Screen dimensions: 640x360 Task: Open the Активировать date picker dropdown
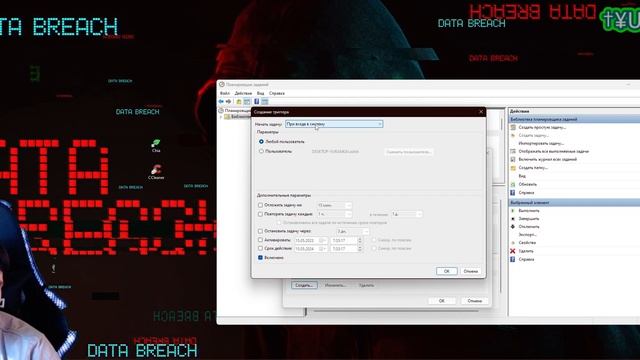coord(322,240)
